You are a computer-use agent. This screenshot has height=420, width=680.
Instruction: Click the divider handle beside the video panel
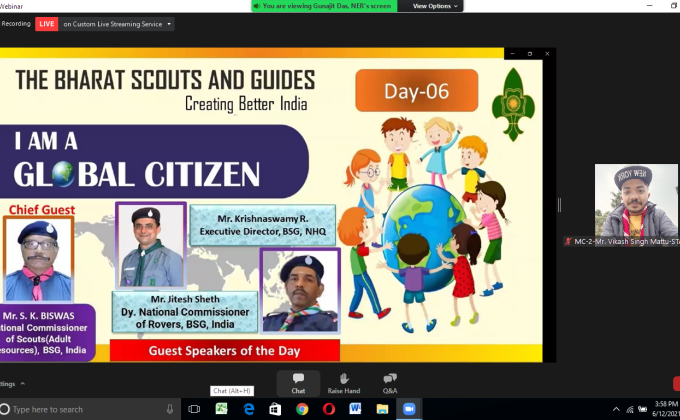pyautogui.click(x=559, y=205)
